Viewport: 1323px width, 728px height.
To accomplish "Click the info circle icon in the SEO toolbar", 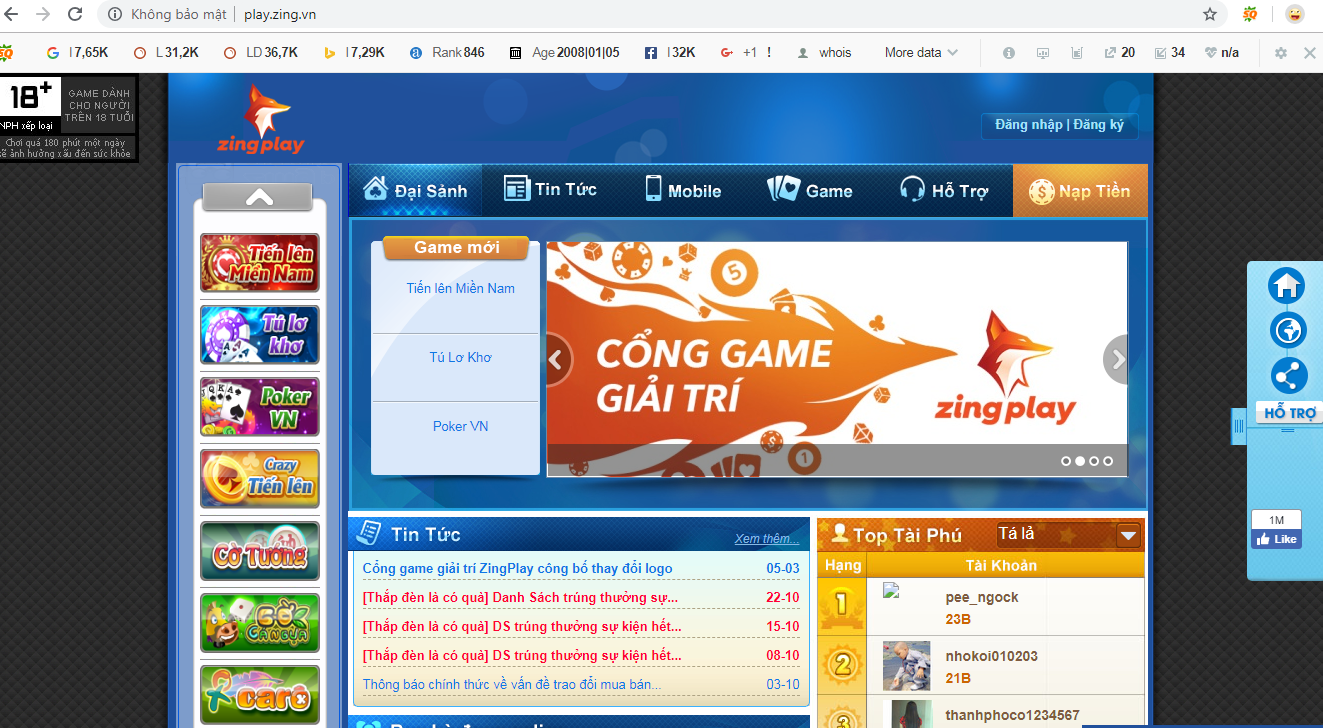I will [x=1009, y=53].
